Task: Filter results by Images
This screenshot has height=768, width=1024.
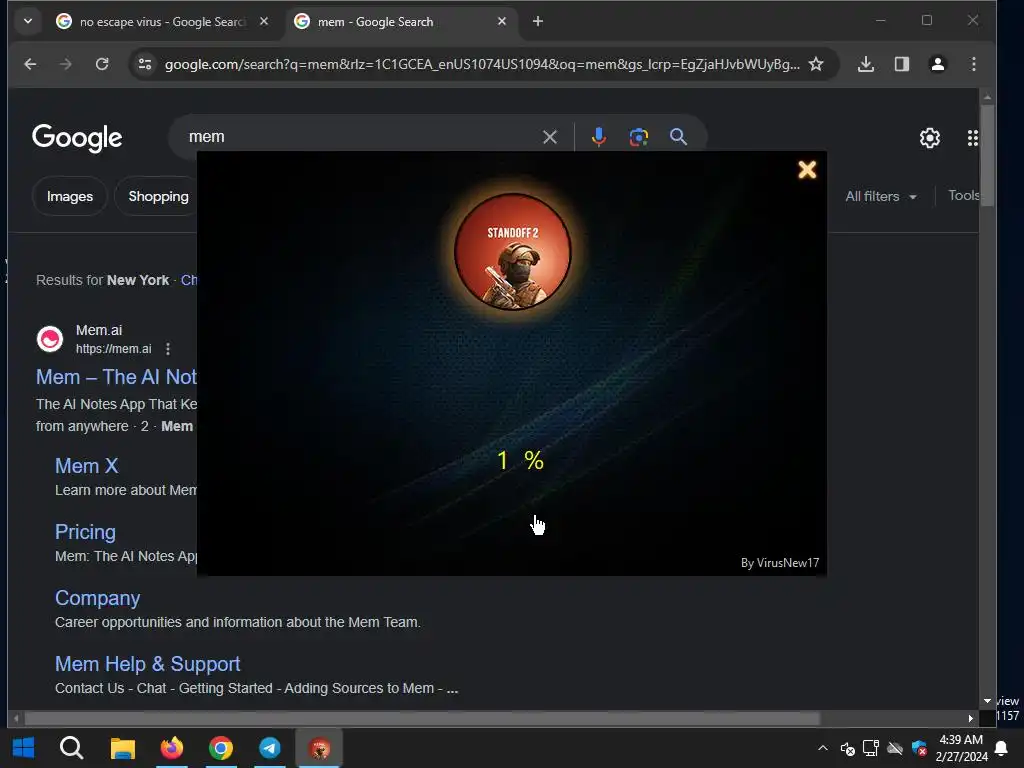Action: tap(70, 197)
